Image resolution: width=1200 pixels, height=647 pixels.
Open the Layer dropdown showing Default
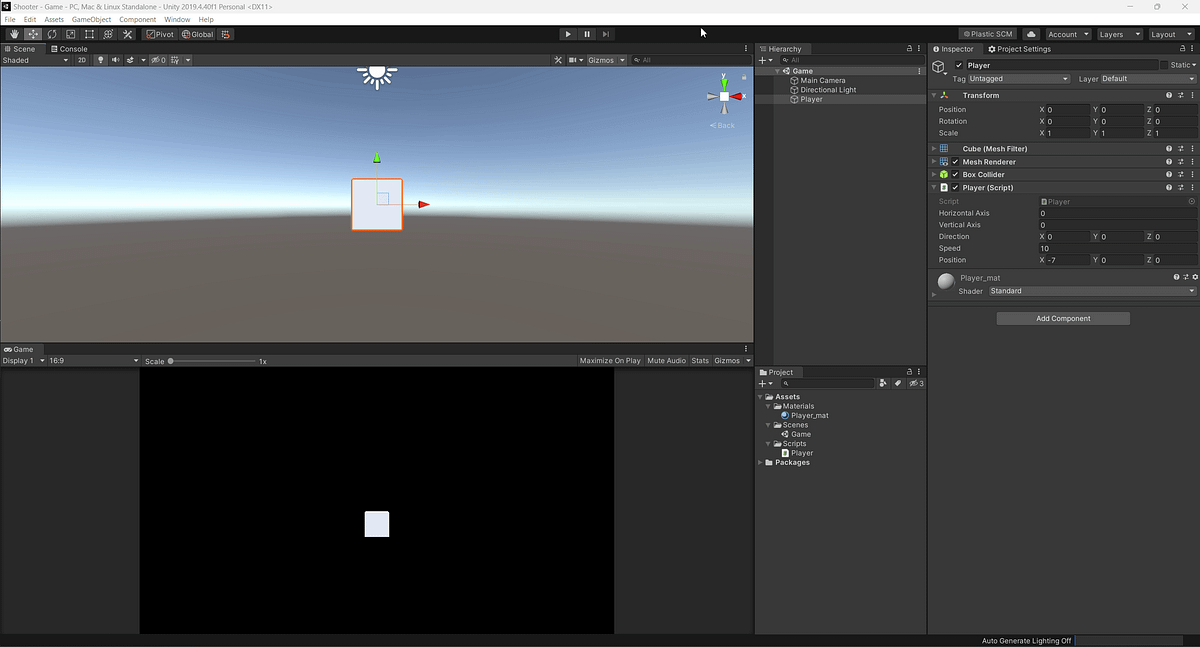1148,78
